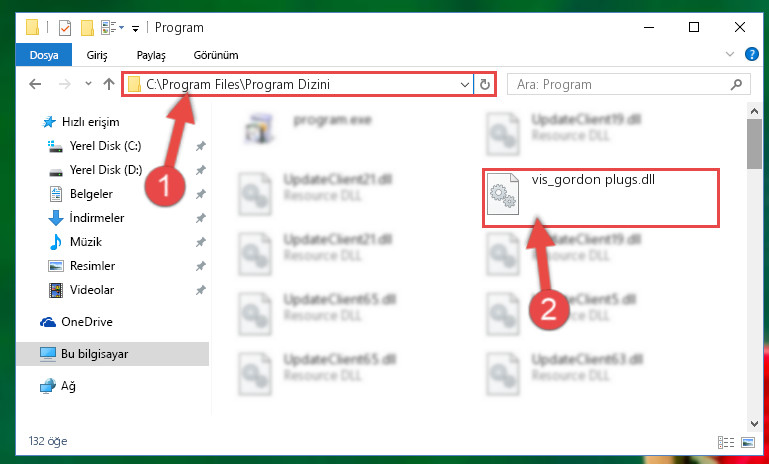The width and height of the screenshot is (769, 464).
Task: Open the Görünüm ribbon tab
Action: click(x=216, y=55)
